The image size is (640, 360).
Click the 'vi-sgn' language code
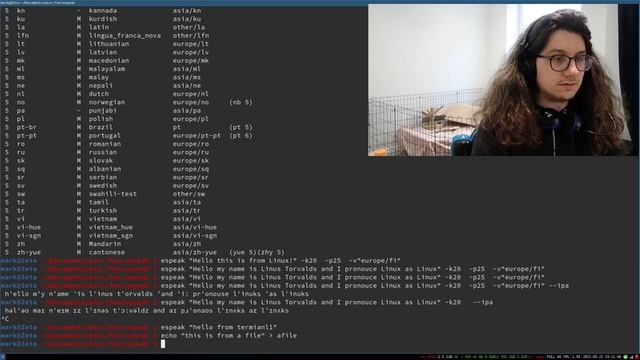pyautogui.click(x=29, y=236)
